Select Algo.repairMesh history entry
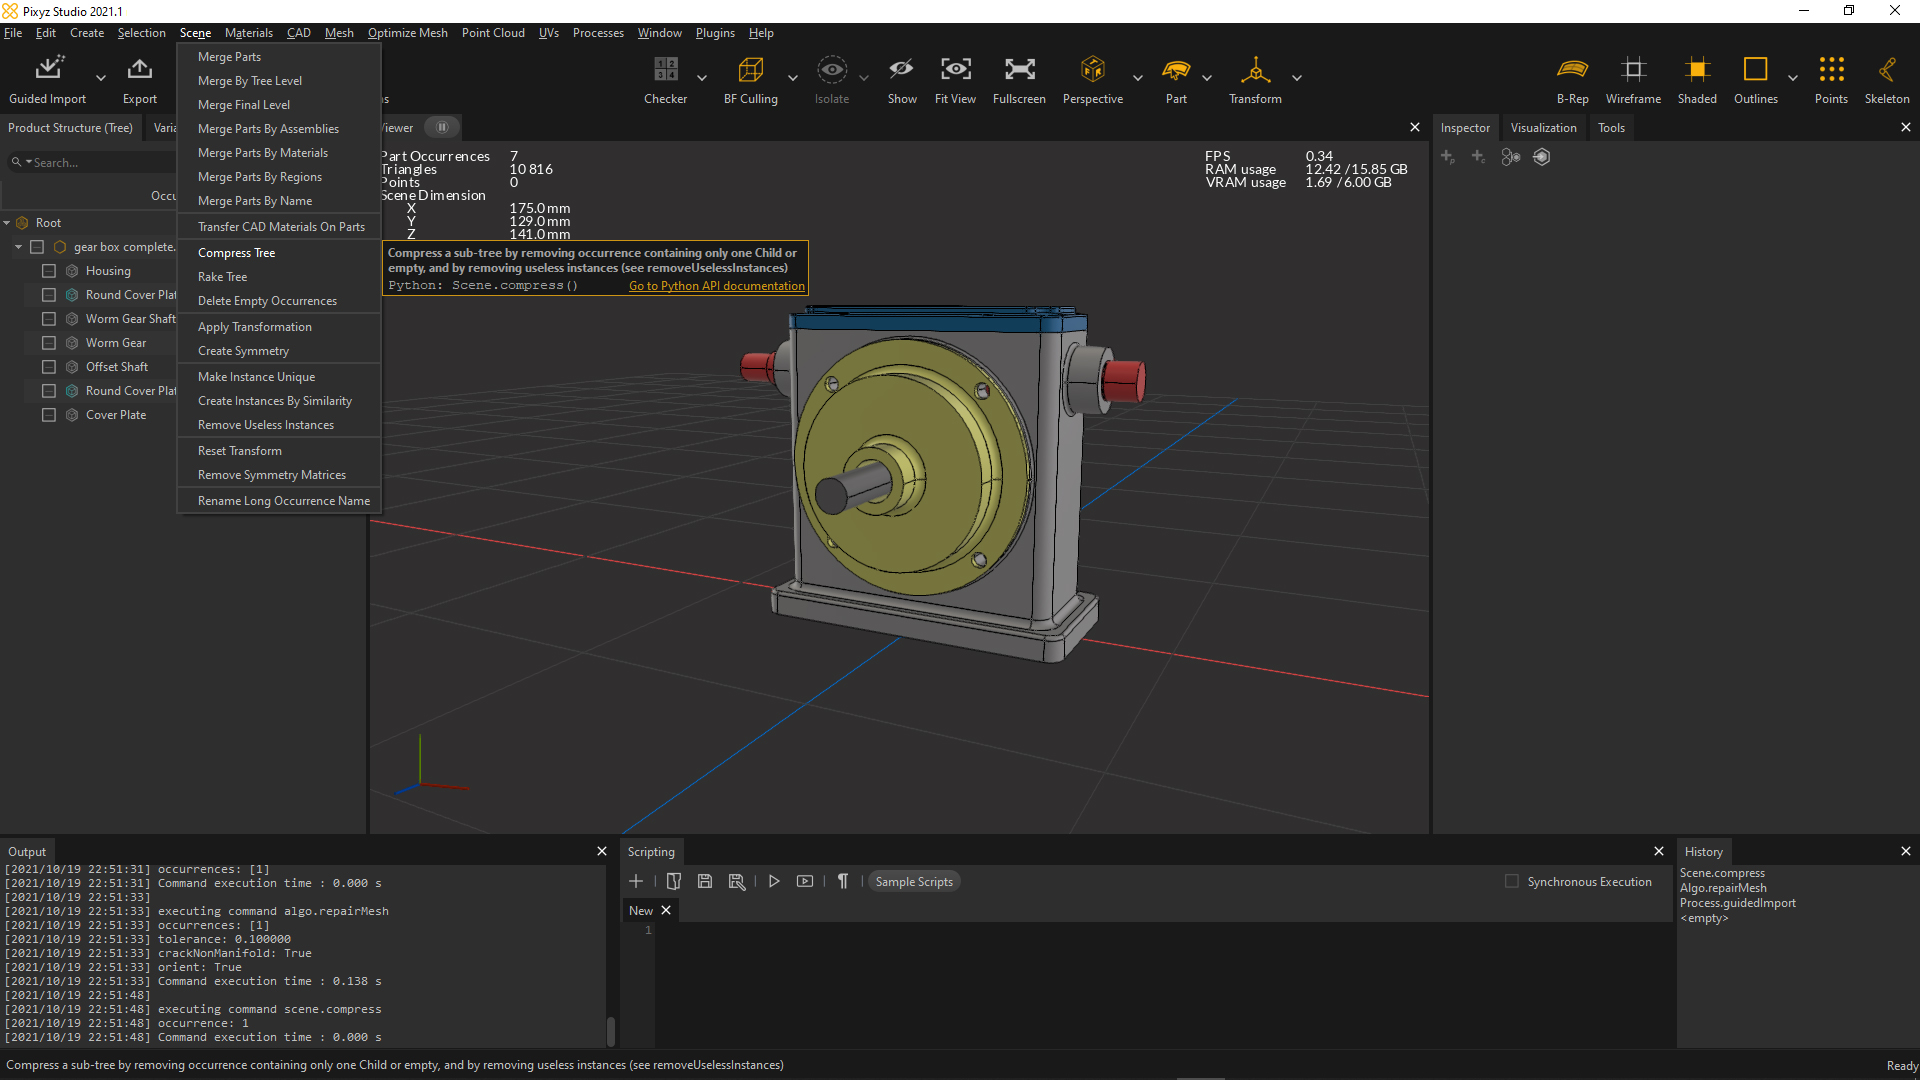 click(1722, 888)
